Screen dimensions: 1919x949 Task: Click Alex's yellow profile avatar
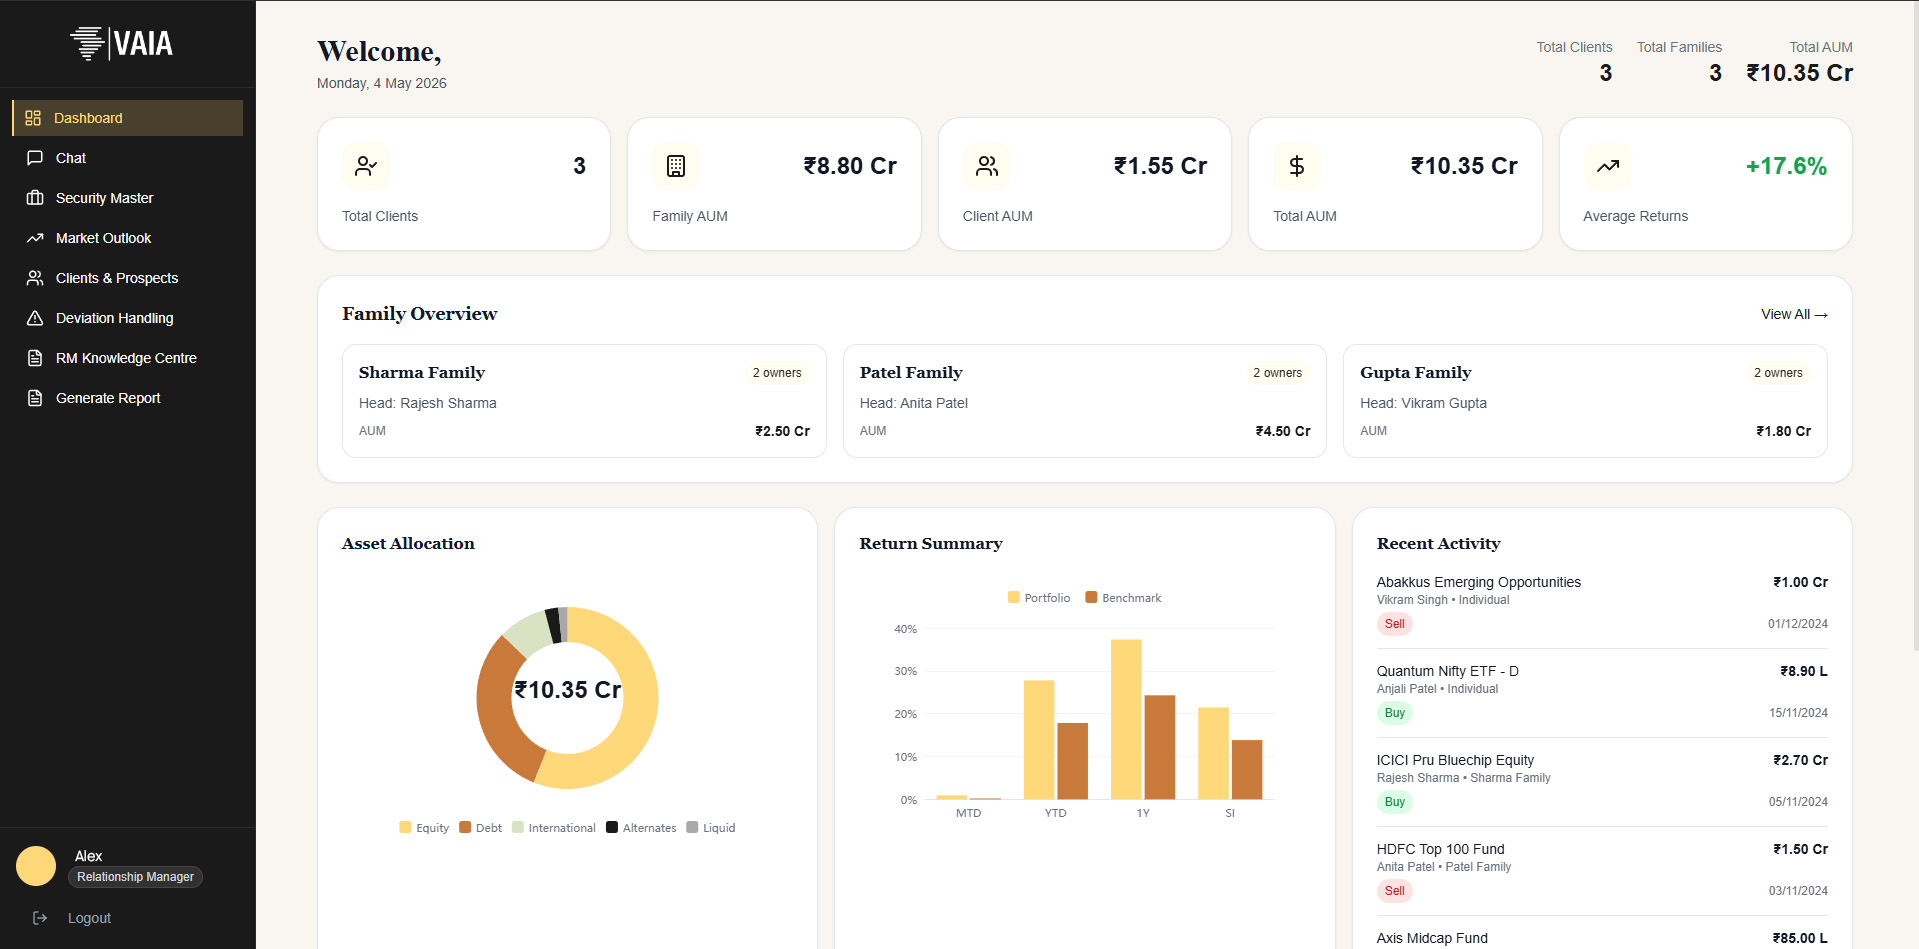point(36,866)
